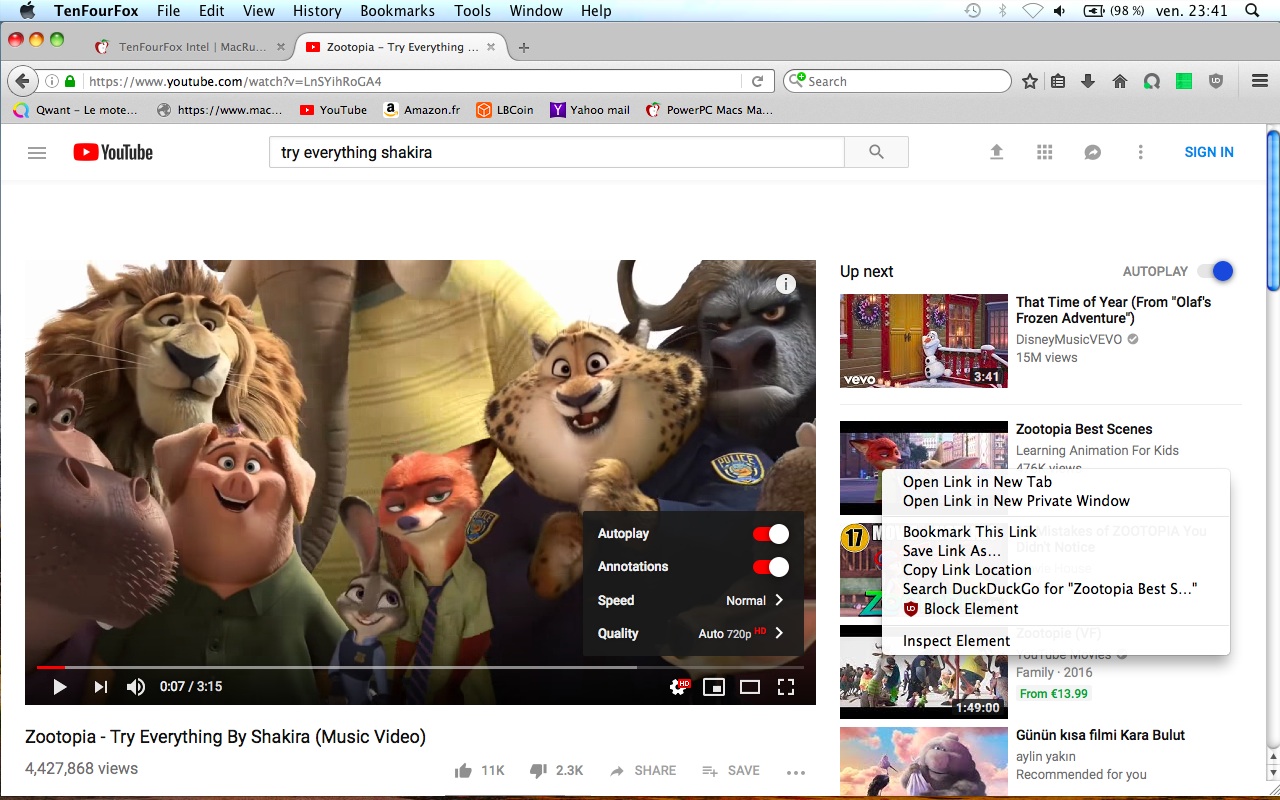The image size is (1280, 800).
Task: Seek in the video progress bar
Action: click(420, 667)
